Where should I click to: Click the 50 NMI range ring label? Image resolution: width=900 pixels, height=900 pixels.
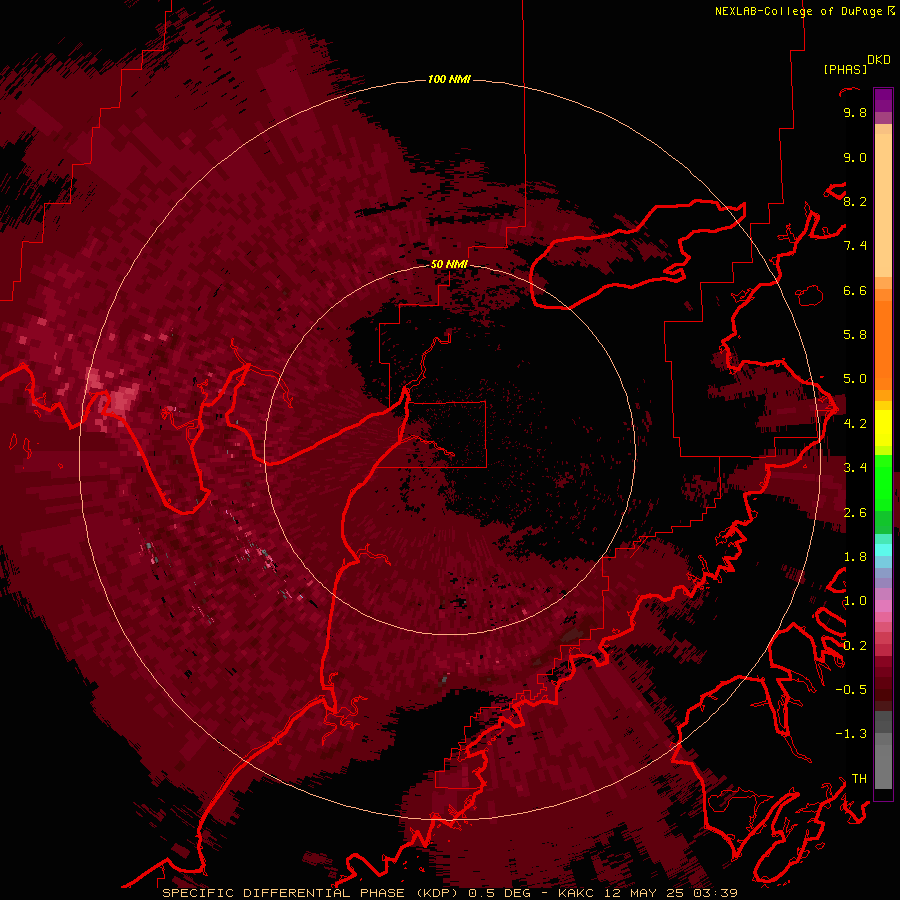click(x=449, y=264)
